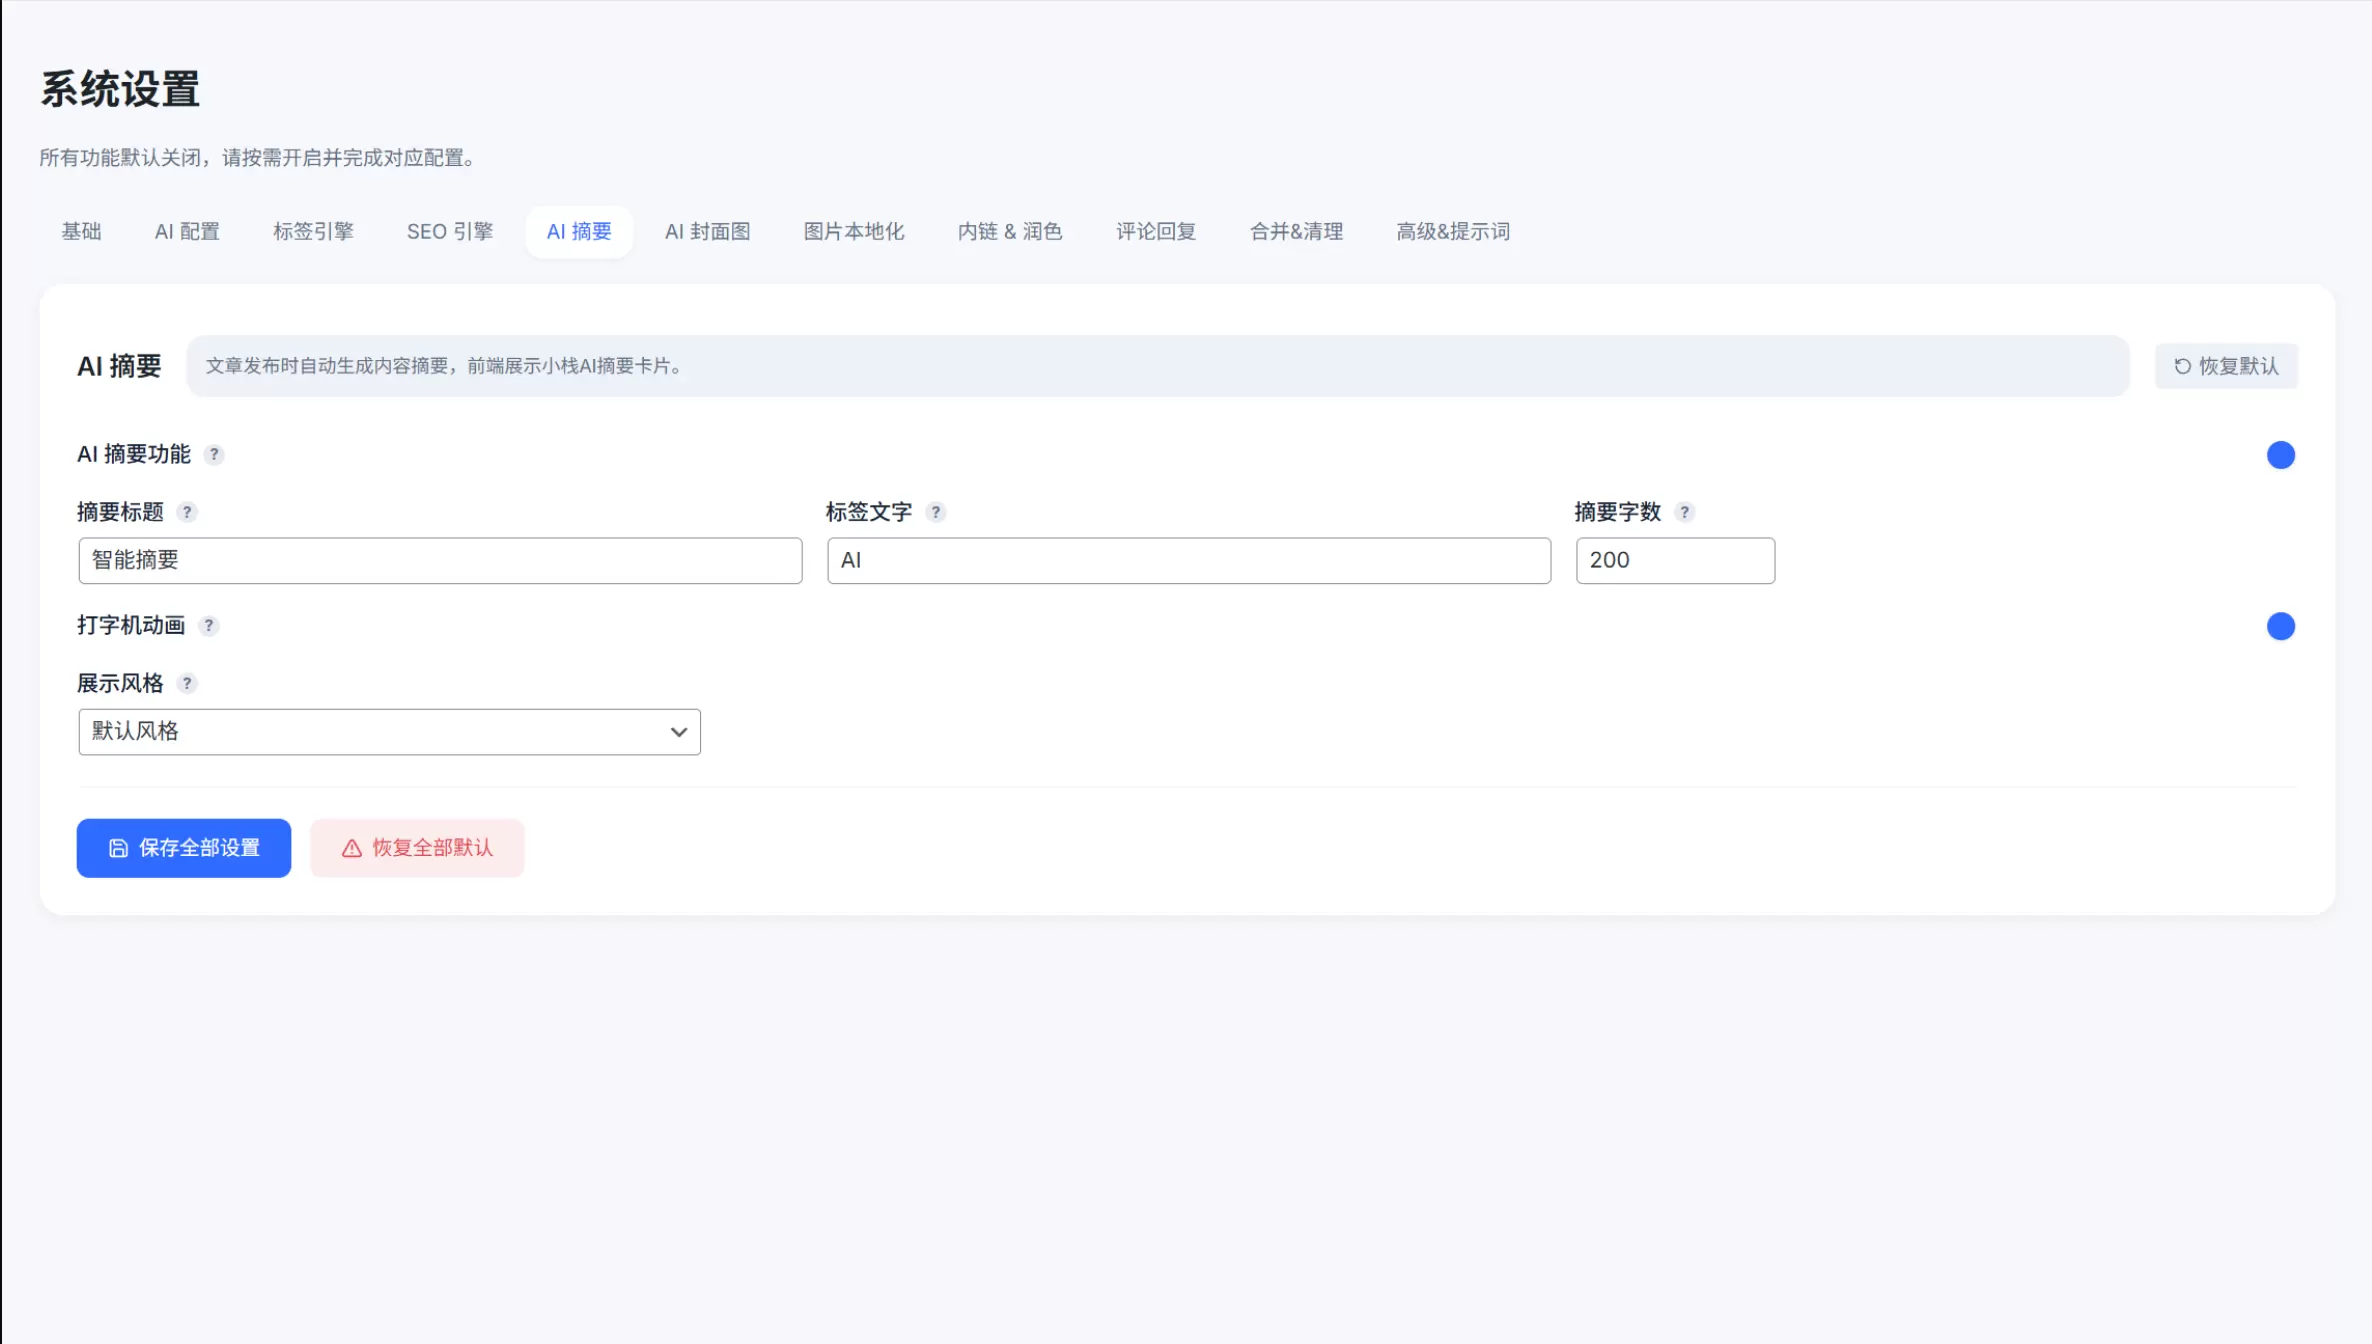Click help icon beside 摘要字数 label
This screenshot has height=1344, width=2372.
click(1685, 512)
